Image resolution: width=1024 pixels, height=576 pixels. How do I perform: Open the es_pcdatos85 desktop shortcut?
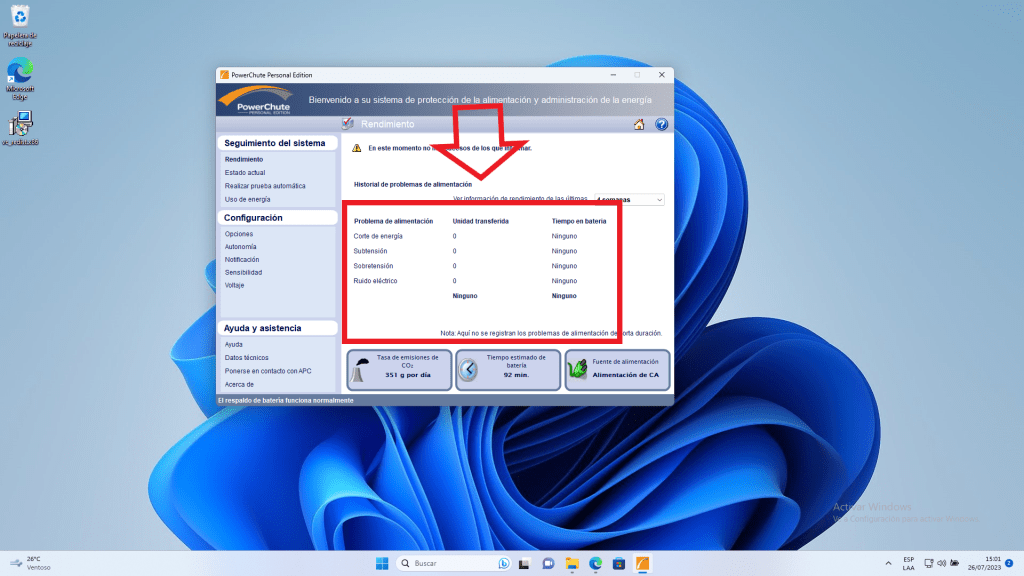(x=19, y=129)
